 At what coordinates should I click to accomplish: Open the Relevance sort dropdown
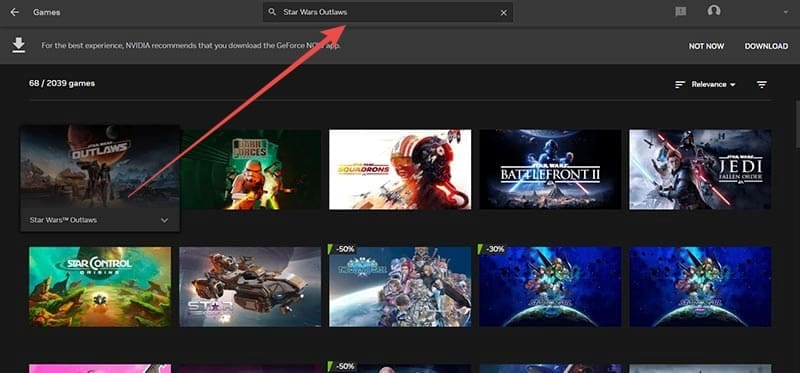point(713,85)
